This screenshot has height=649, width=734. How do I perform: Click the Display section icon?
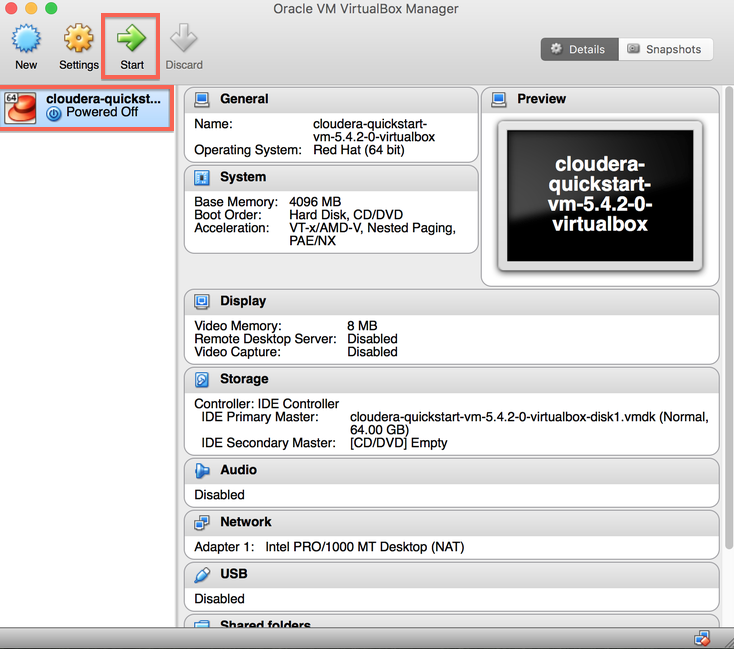click(202, 302)
